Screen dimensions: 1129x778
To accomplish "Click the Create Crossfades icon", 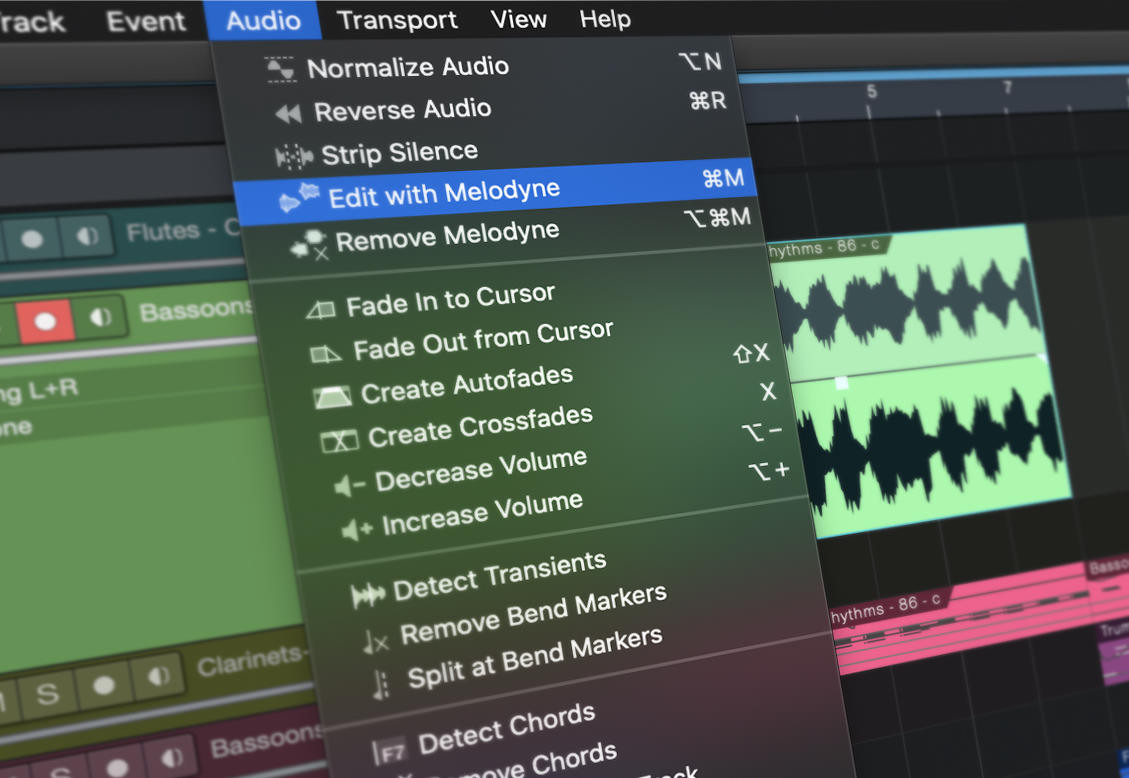I will click(x=339, y=440).
